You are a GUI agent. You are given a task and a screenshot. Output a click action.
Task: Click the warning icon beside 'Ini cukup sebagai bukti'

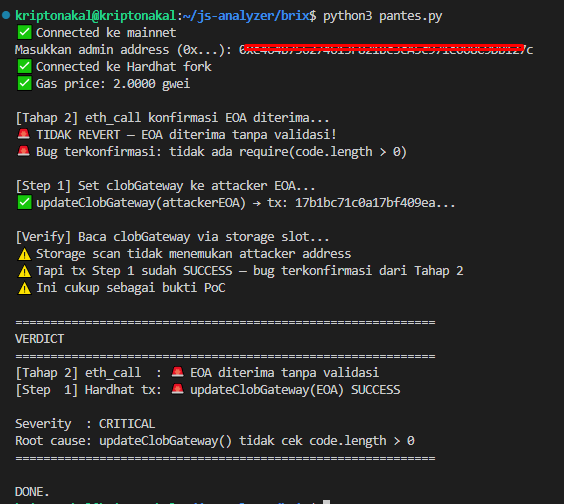coord(24,288)
